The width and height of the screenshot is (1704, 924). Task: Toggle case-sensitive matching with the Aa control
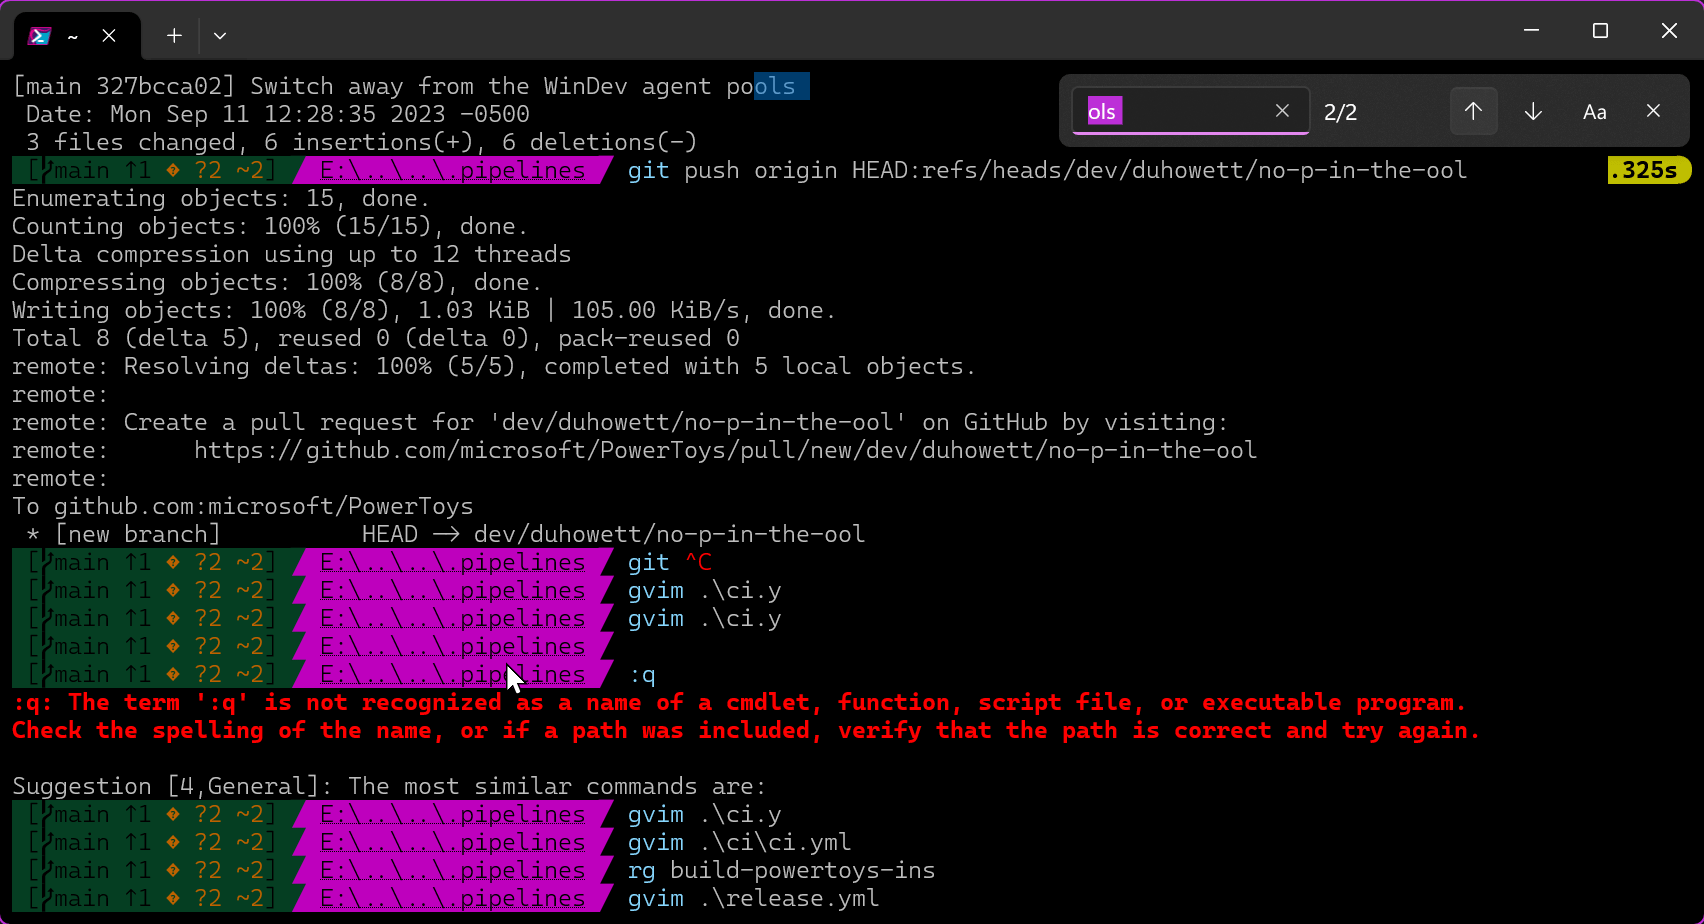point(1594,111)
